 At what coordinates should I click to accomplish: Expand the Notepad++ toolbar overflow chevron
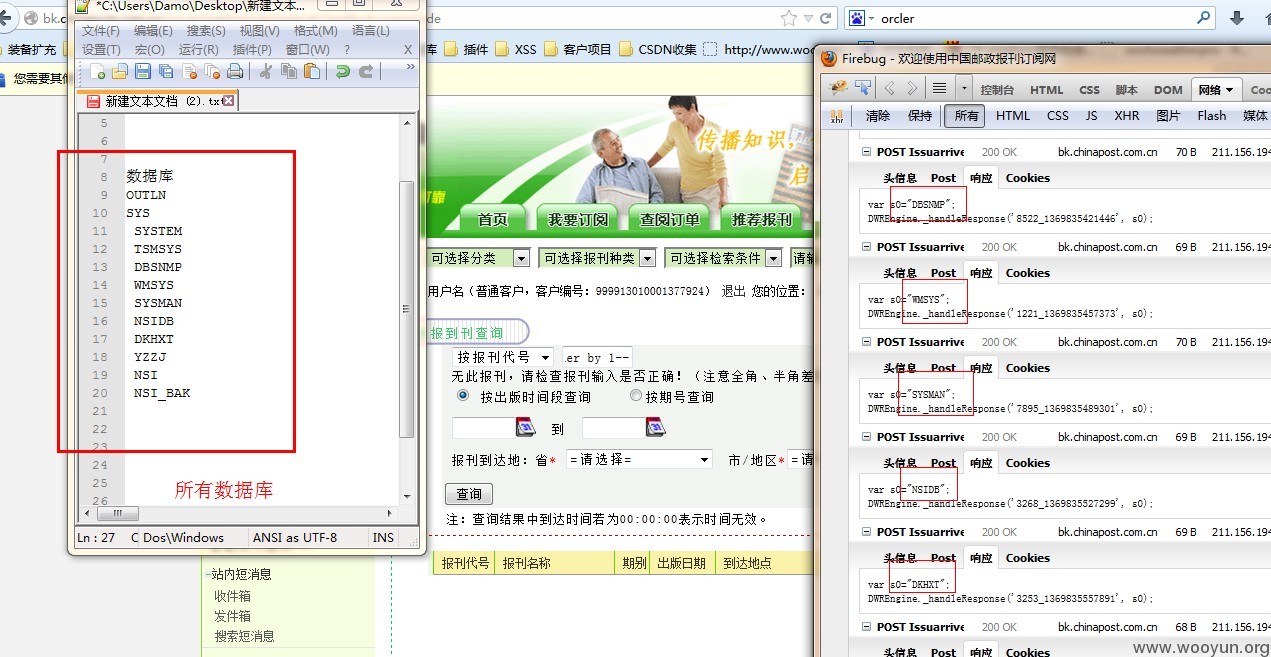click(410, 68)
